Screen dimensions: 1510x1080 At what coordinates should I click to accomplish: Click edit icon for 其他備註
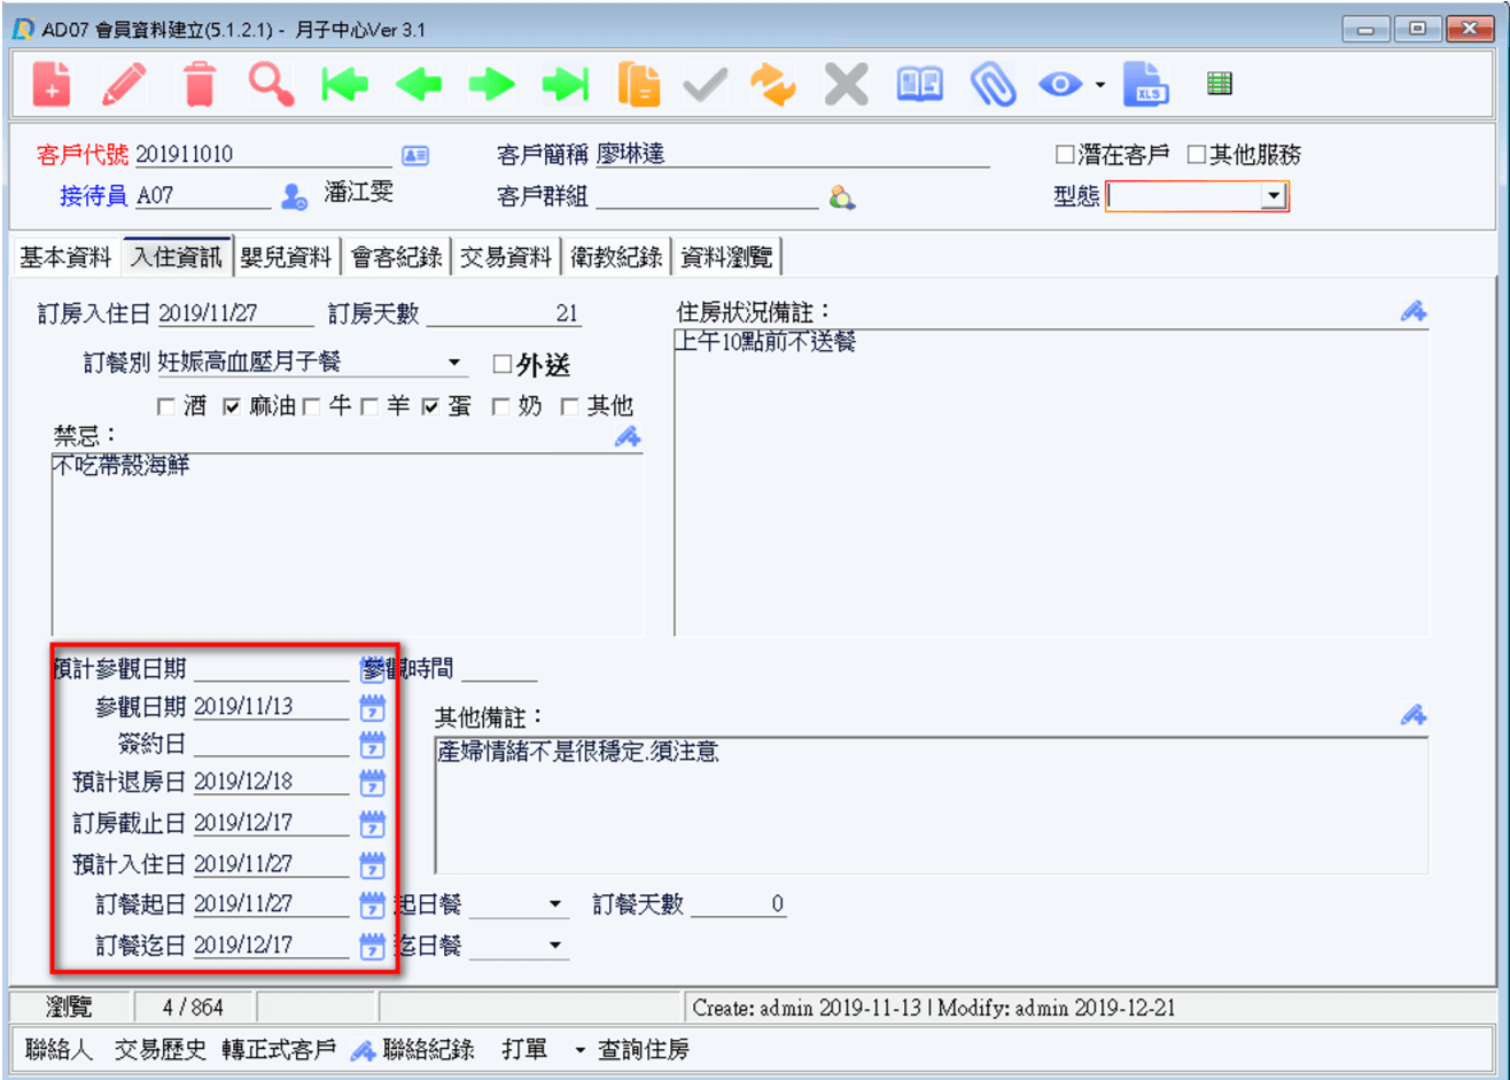tap(1413, 716)
